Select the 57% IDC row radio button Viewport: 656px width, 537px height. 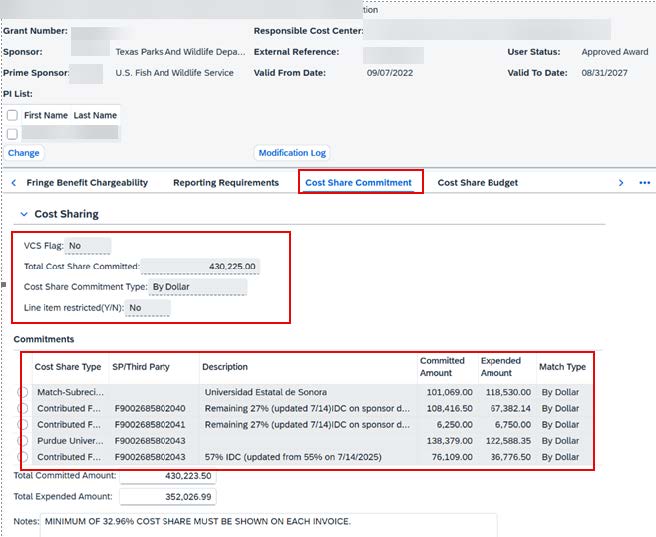[23, 457]
